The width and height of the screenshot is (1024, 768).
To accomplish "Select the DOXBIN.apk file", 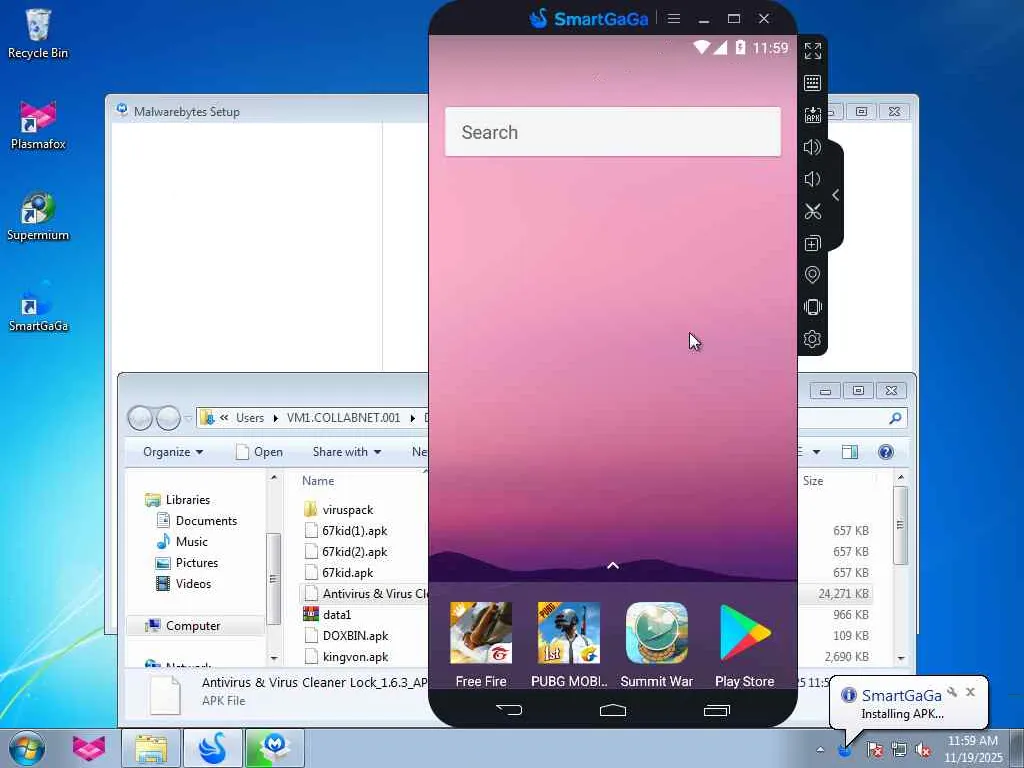I will (355, 635).
